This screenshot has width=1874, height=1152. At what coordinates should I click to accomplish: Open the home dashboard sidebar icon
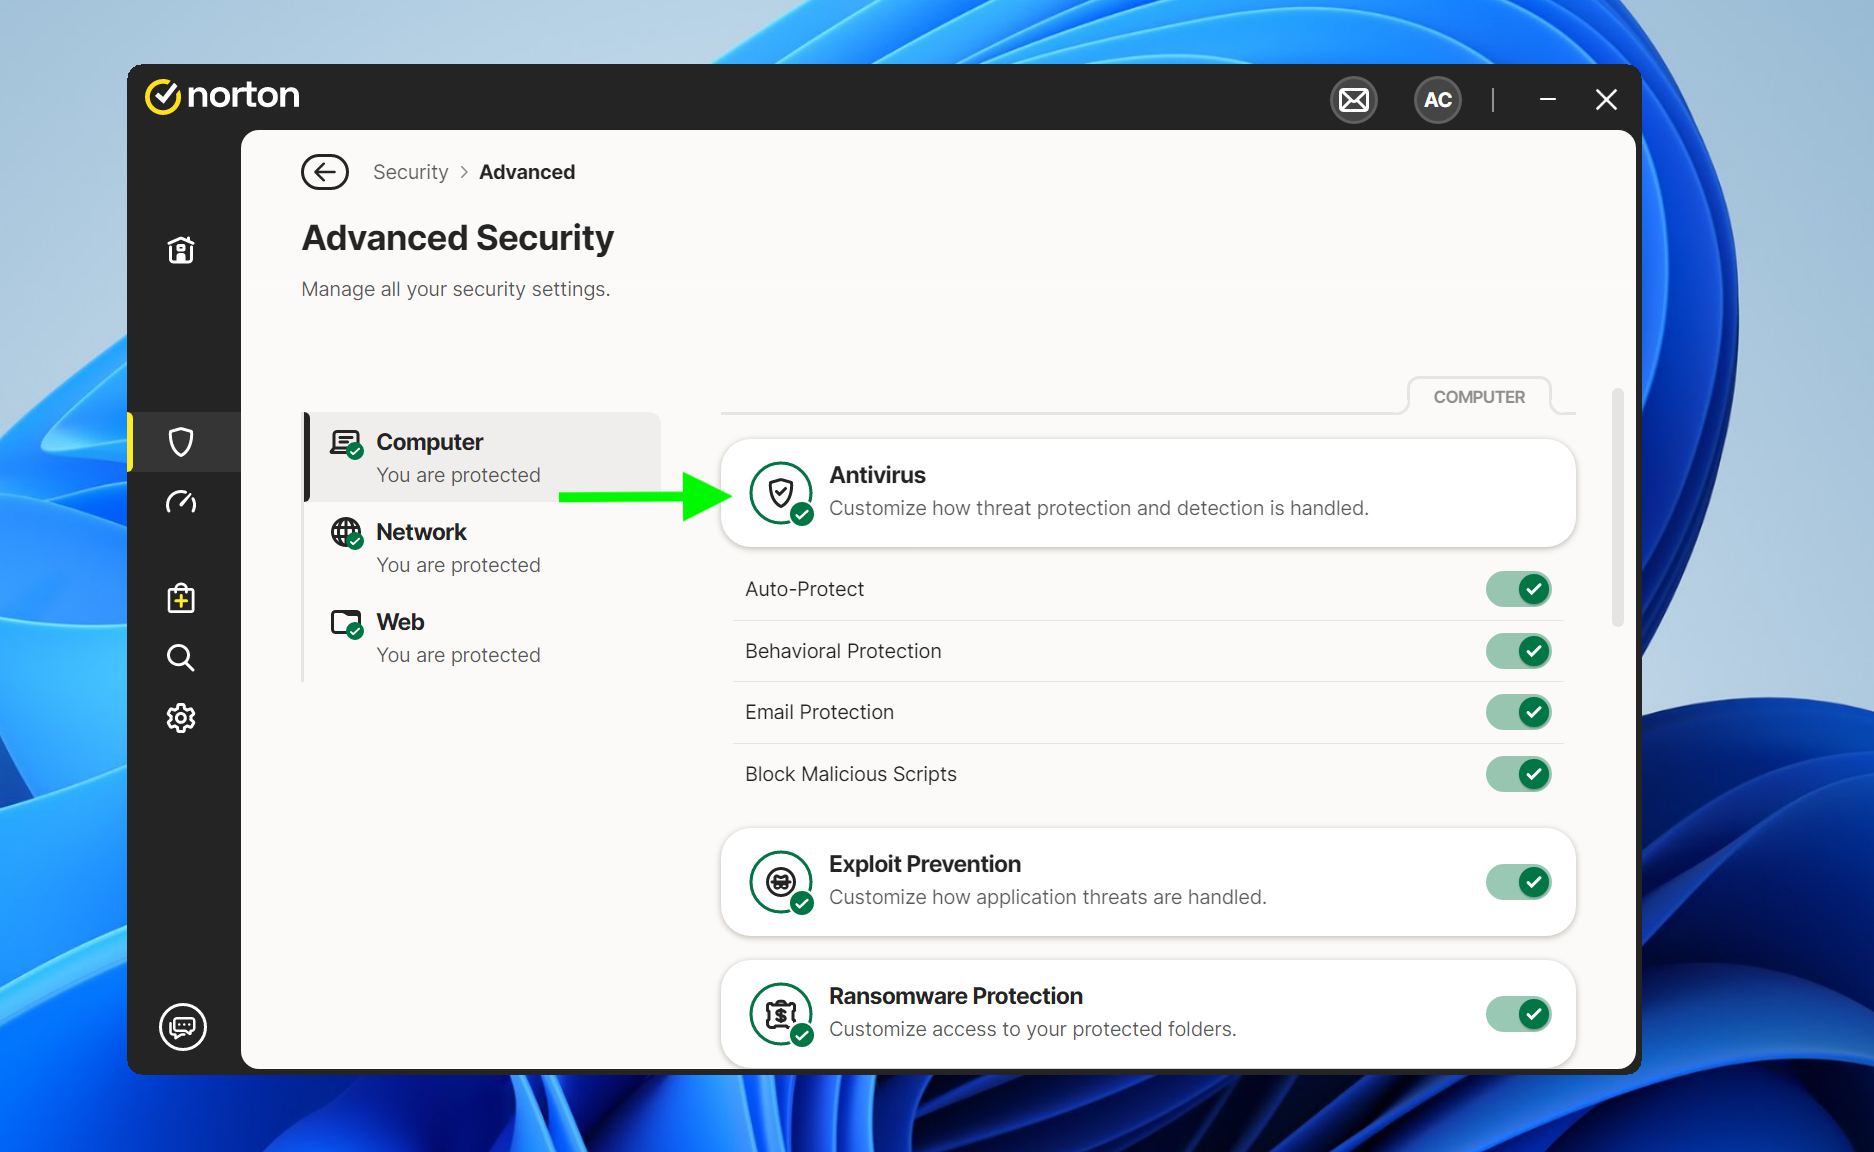[x=181, y=249]
